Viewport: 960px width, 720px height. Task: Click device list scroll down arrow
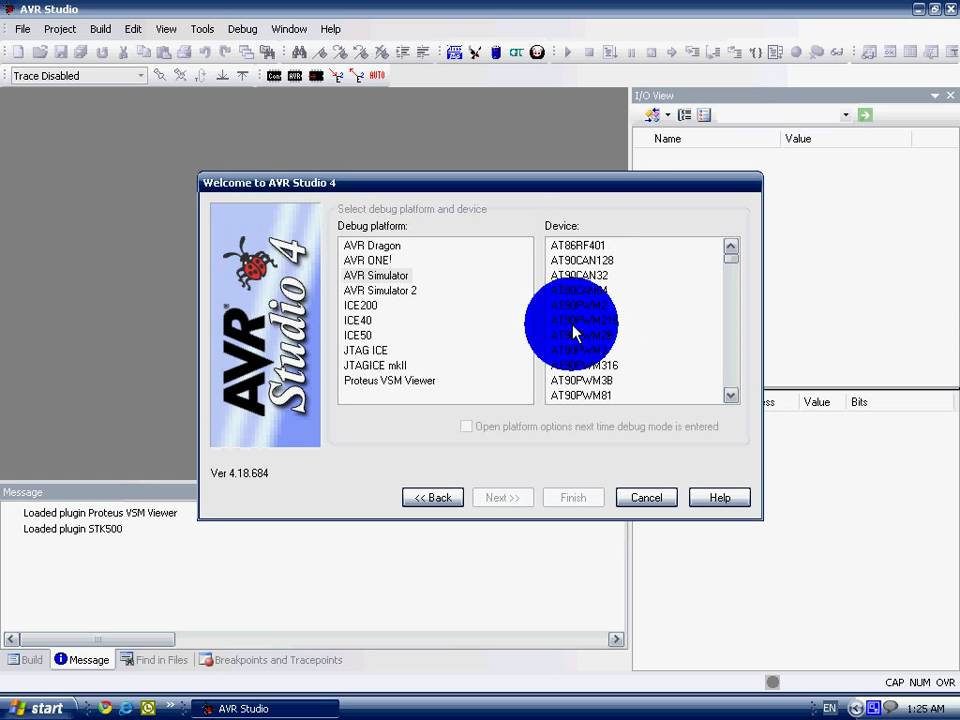(731, 395)
